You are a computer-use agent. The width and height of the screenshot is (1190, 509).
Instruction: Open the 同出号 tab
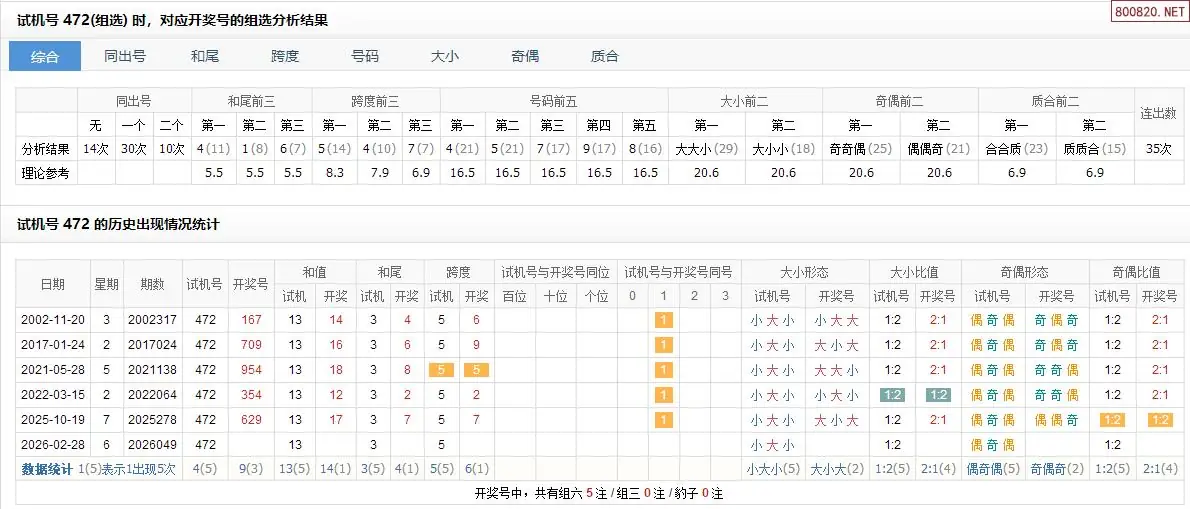(x=125, y=57)
